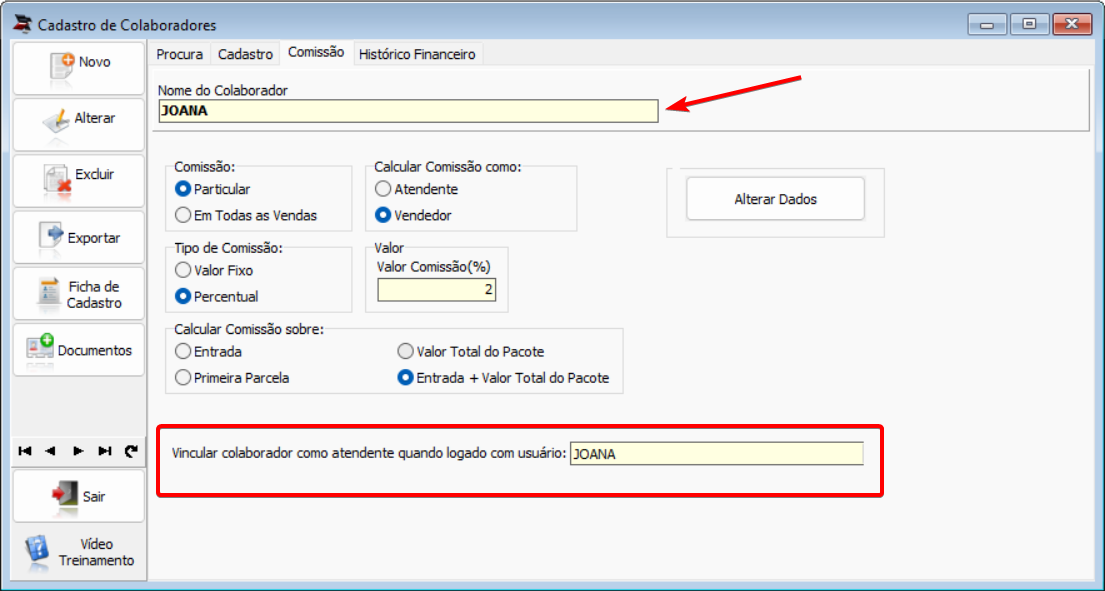The image size is (1105, 591).
Task: Click the linked user field showing JOANA
Action: tap(717, 454)
